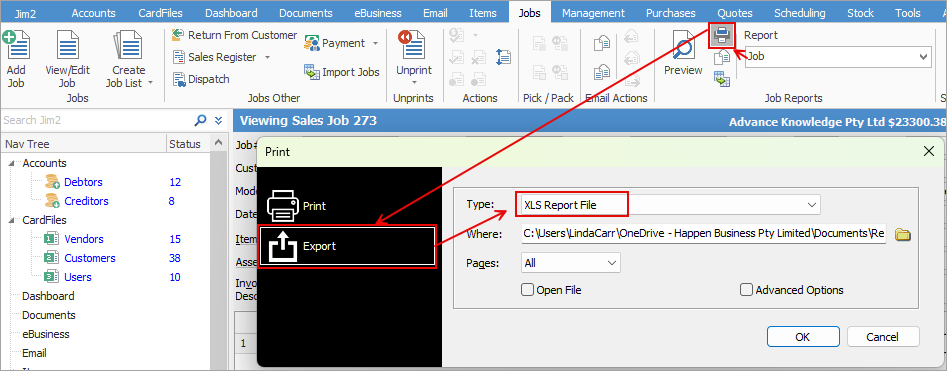
Task: Click OK in the Print dialog
Action: [803, 337]
